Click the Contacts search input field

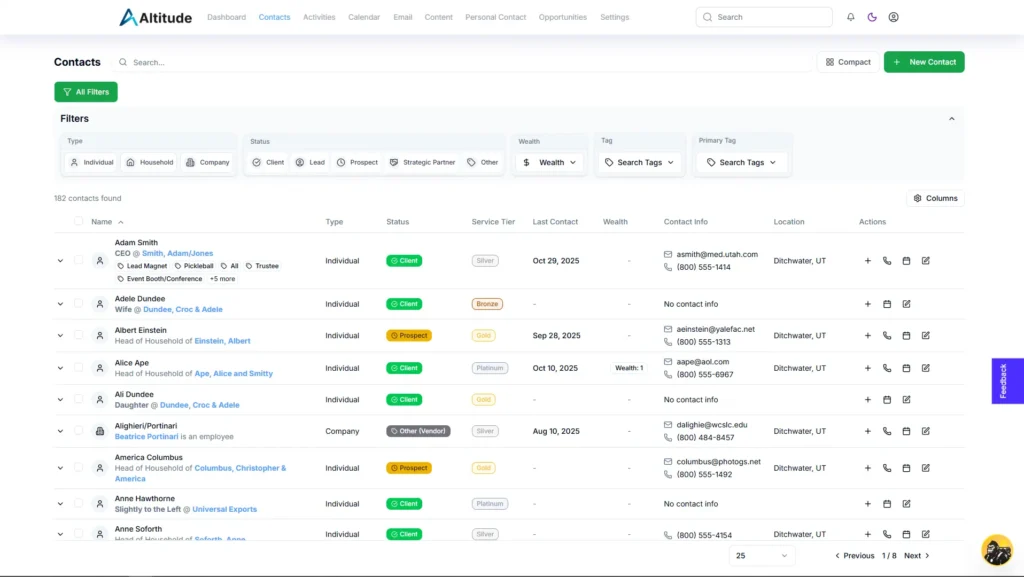[x=300, y=62]
